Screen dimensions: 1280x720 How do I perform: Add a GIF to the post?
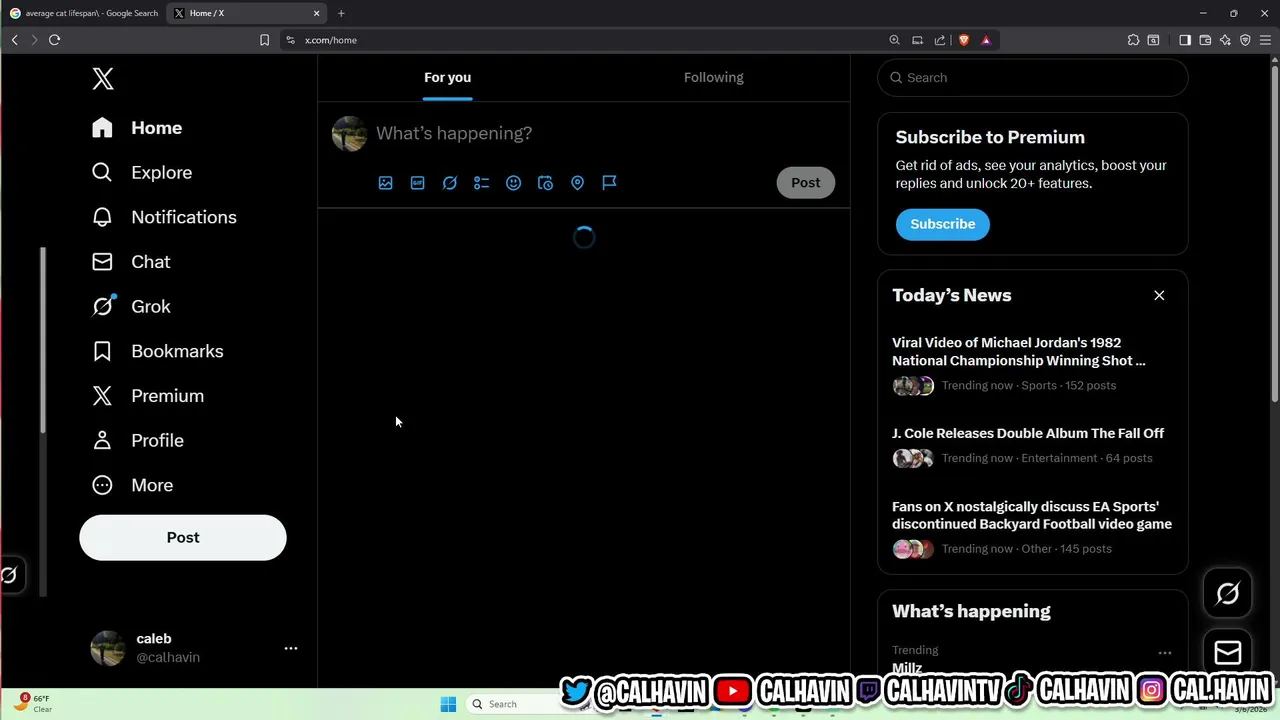(x=418, y=183)
